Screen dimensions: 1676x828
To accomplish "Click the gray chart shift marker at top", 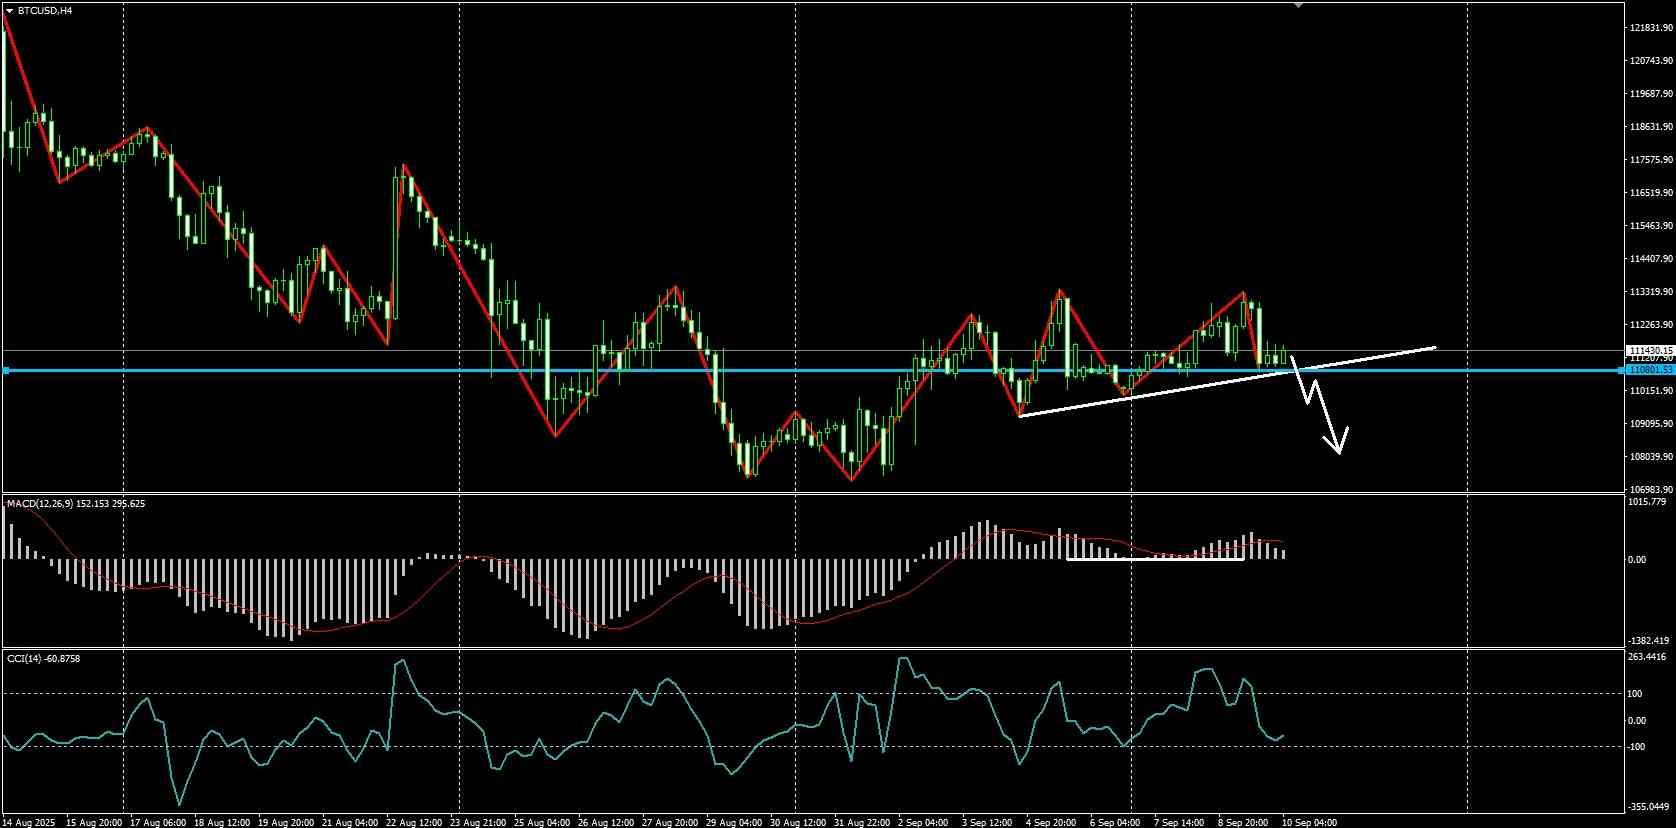I will point(1298,5).
